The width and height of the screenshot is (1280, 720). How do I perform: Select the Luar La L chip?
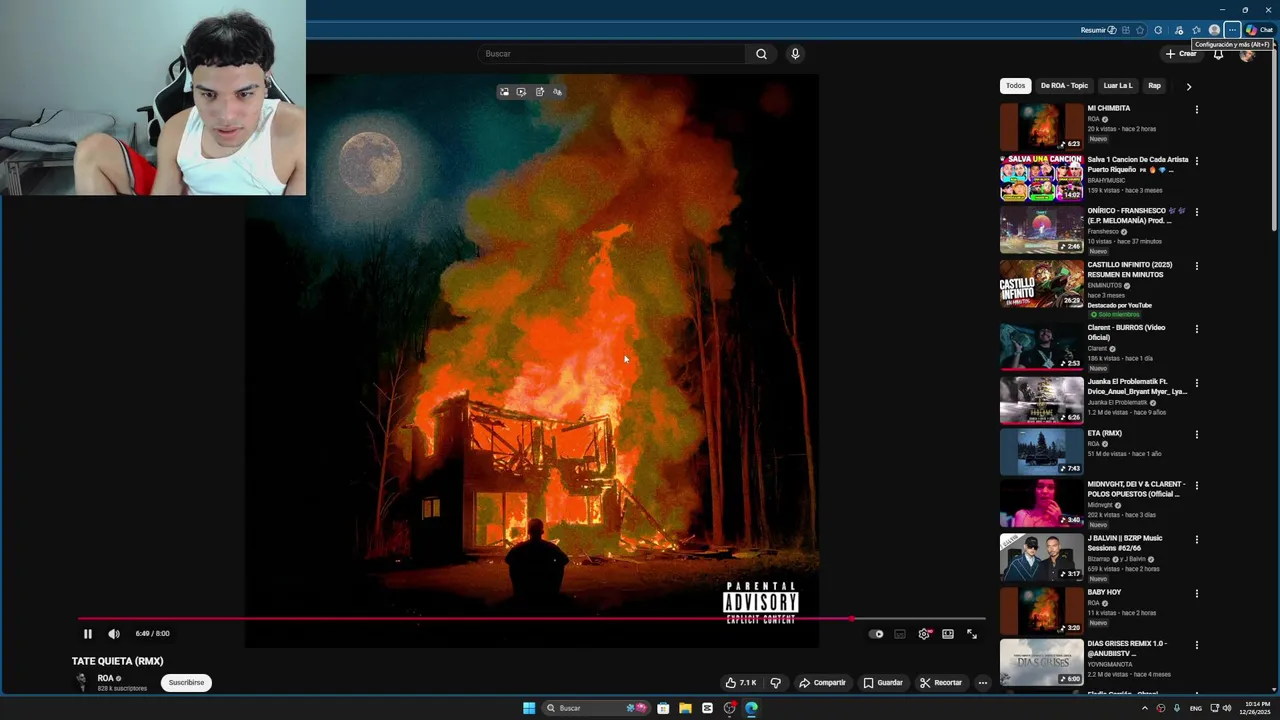coord(1118,86)
